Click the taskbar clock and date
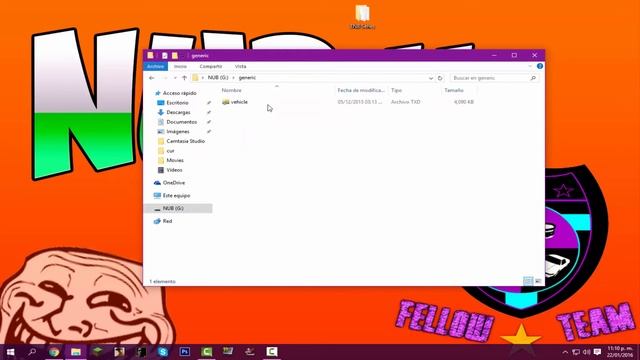640x360 pixels. [x=620, y=352]
